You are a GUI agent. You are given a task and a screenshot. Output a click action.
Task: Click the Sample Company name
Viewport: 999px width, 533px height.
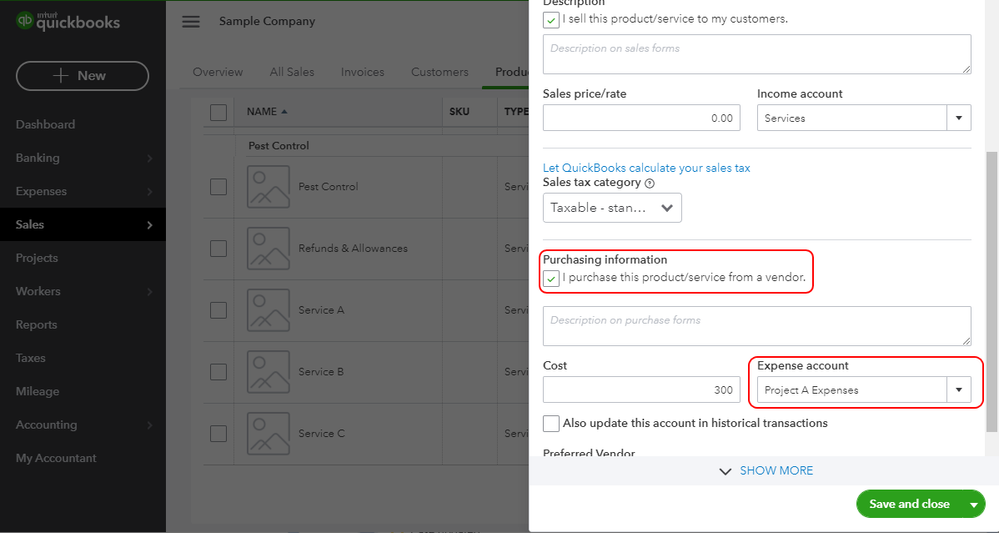(x=267, y=21)
